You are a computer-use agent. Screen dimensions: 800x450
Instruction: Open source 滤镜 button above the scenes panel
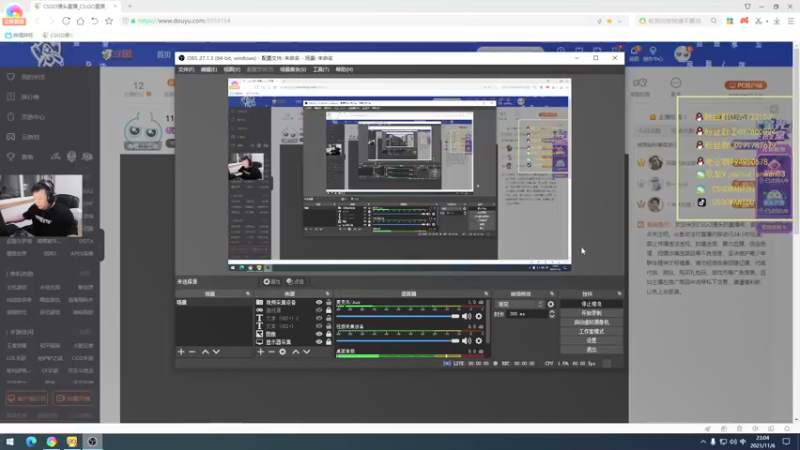295,282
